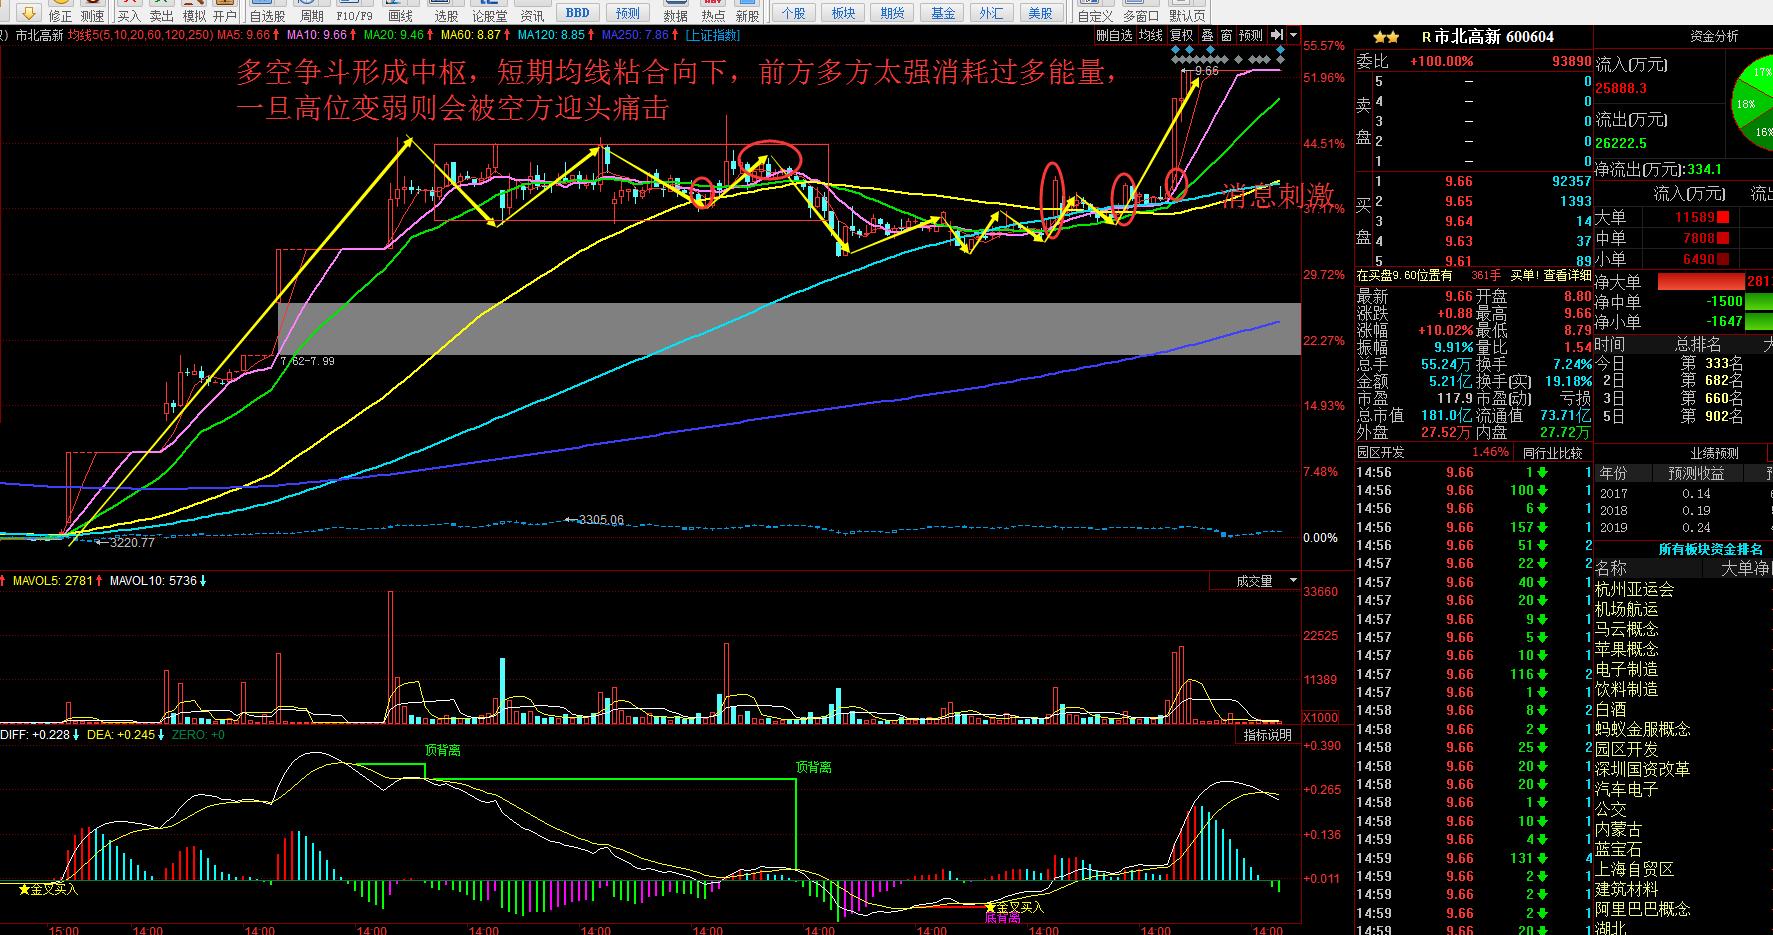
Task: Open the 自选股 watchlist icon
Action: pos(267,12)
